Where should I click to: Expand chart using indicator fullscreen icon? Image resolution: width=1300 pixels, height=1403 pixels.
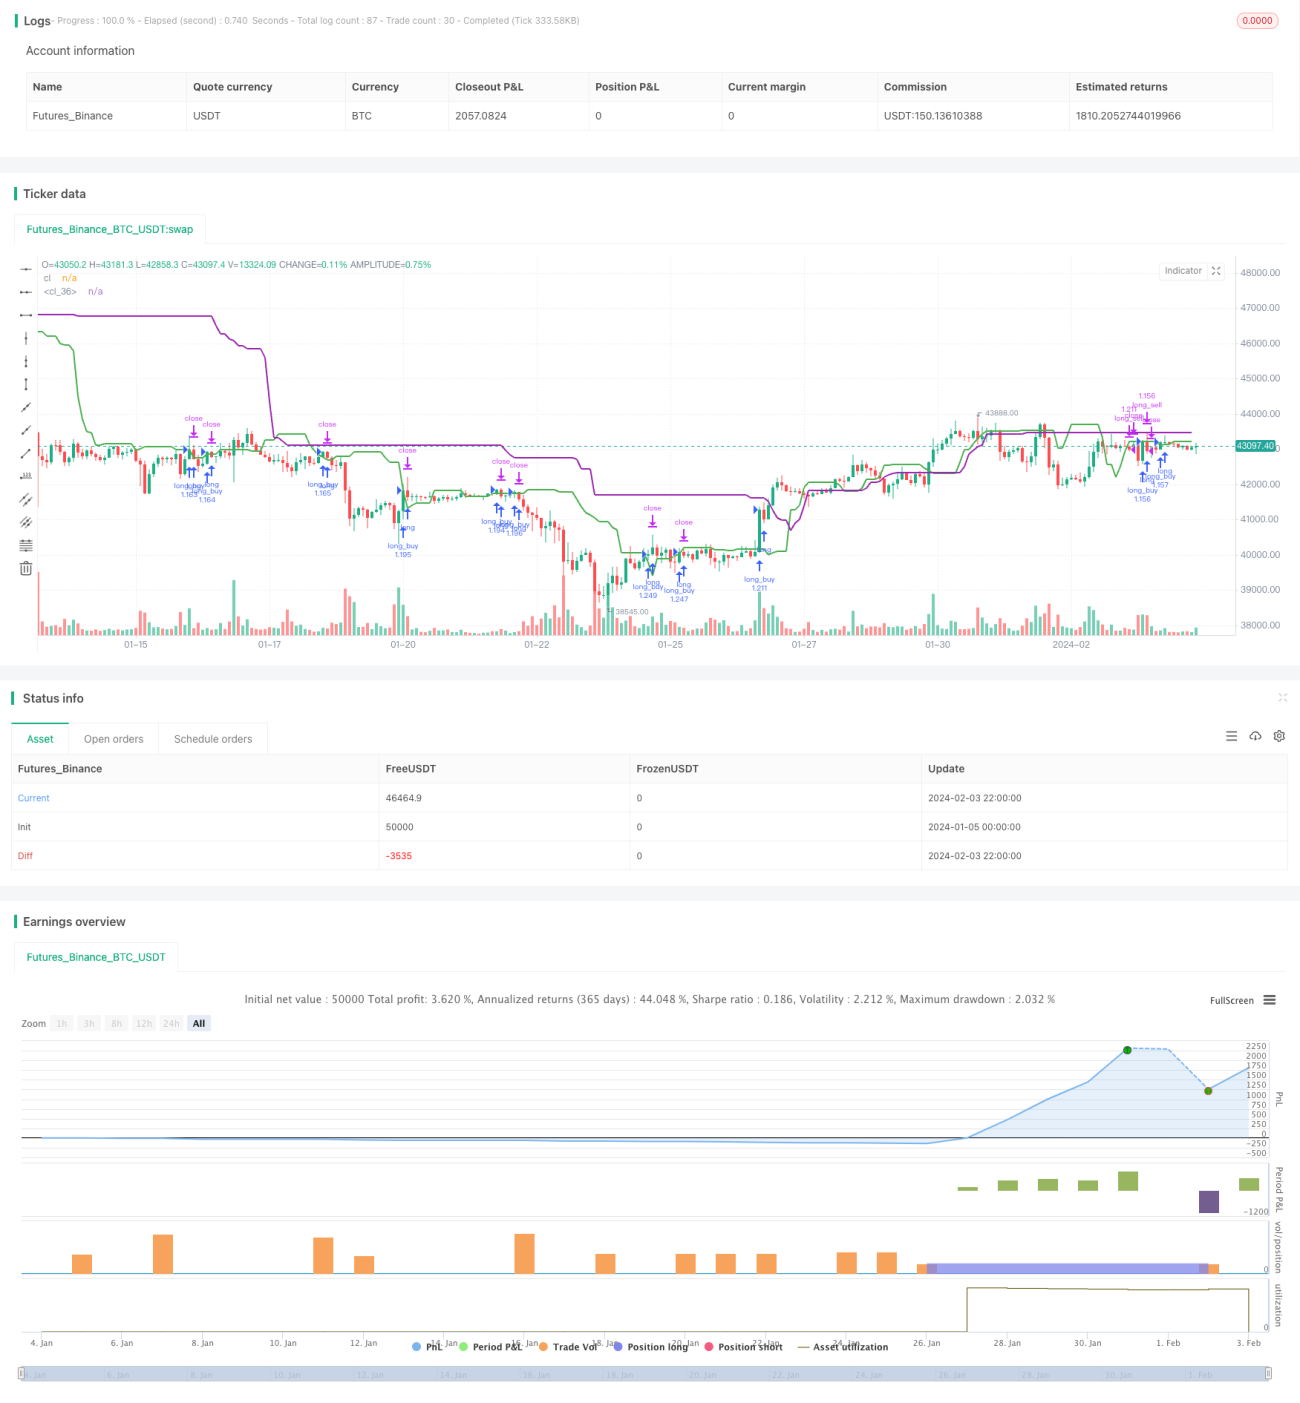[x=1216, y=271]
